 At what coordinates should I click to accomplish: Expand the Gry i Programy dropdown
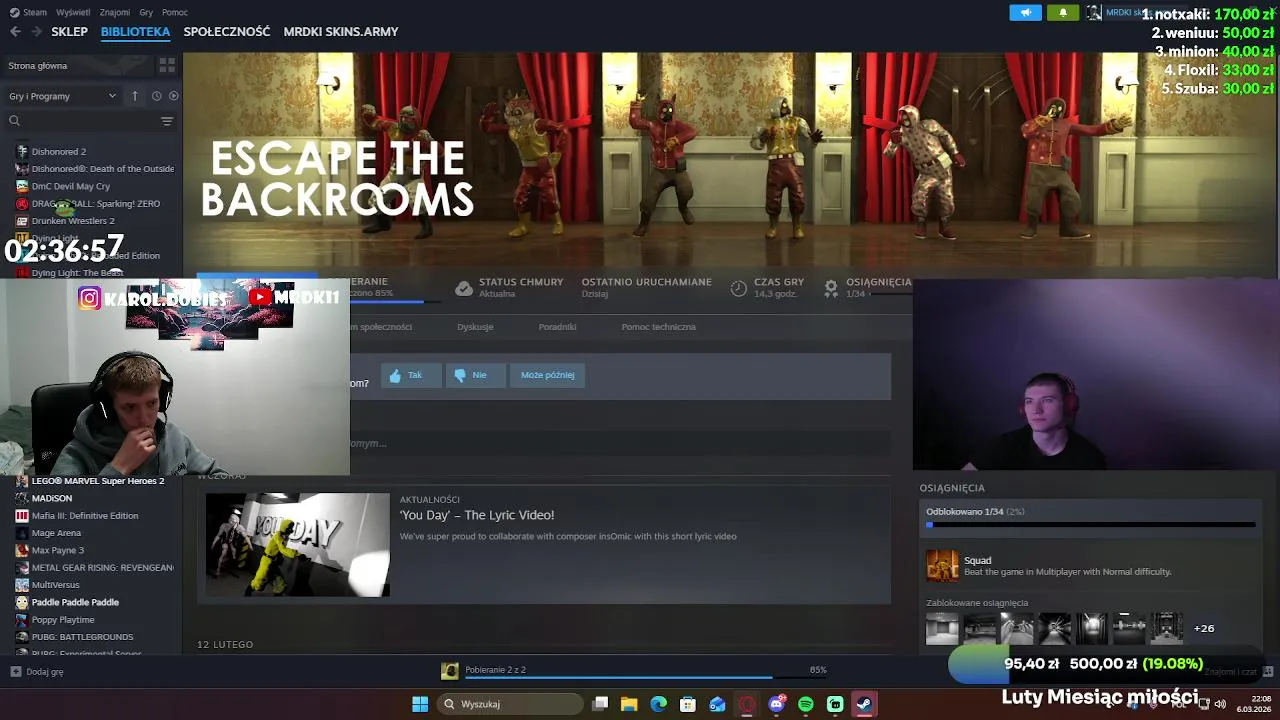pos(62,96)
